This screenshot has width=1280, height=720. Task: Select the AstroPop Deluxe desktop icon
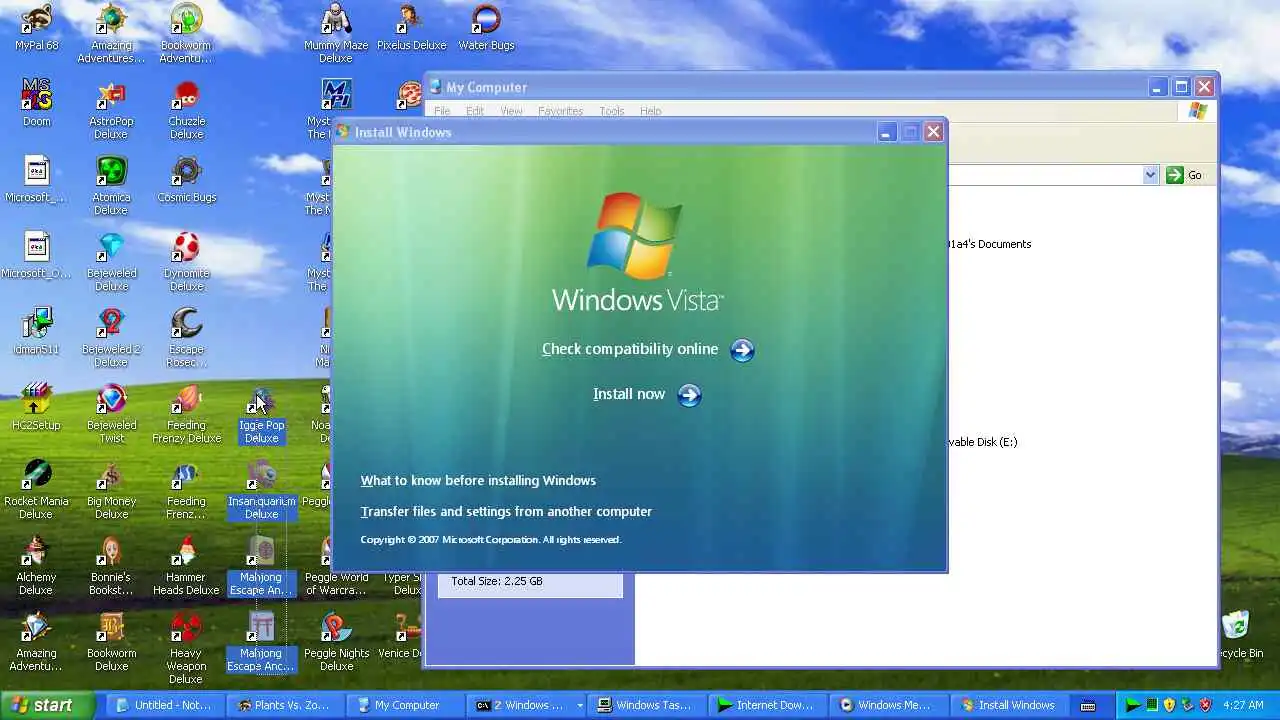pos(111,110)
